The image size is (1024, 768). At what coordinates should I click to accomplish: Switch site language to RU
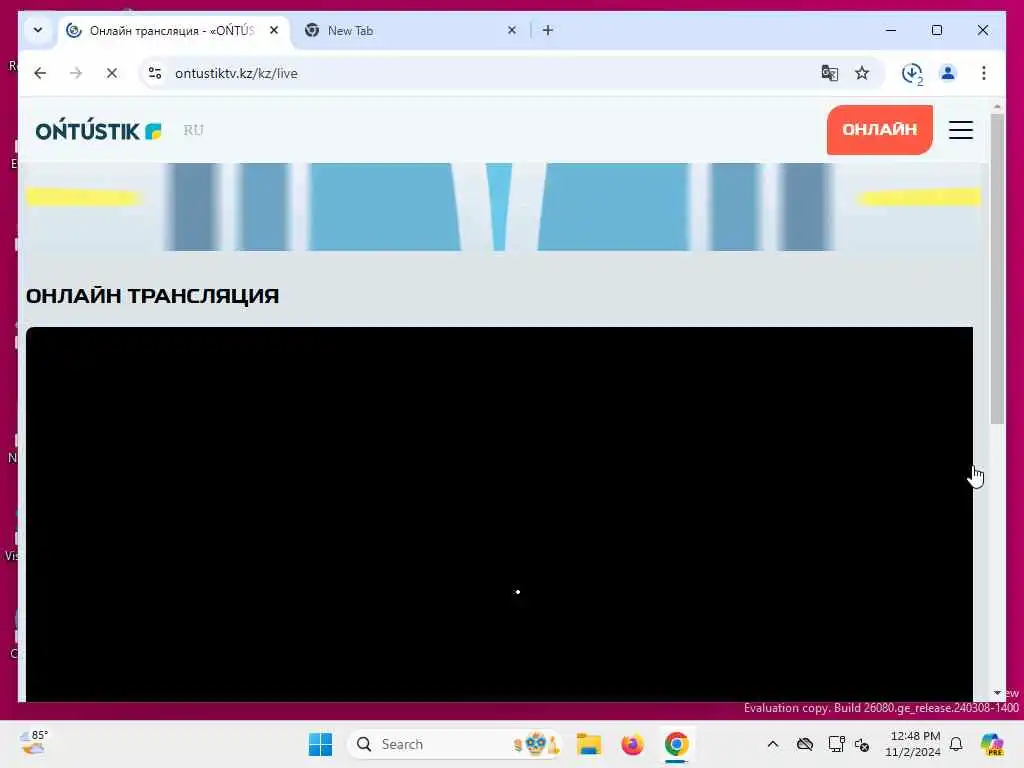tap(193, 130)
